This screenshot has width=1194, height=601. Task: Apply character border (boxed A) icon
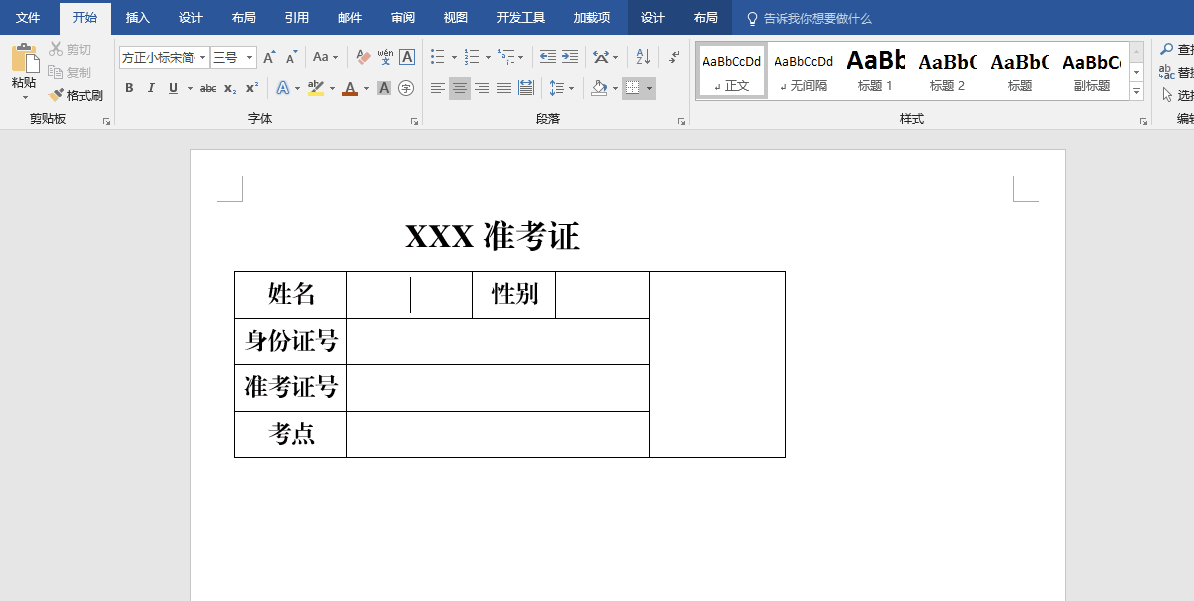click(407, 57)
